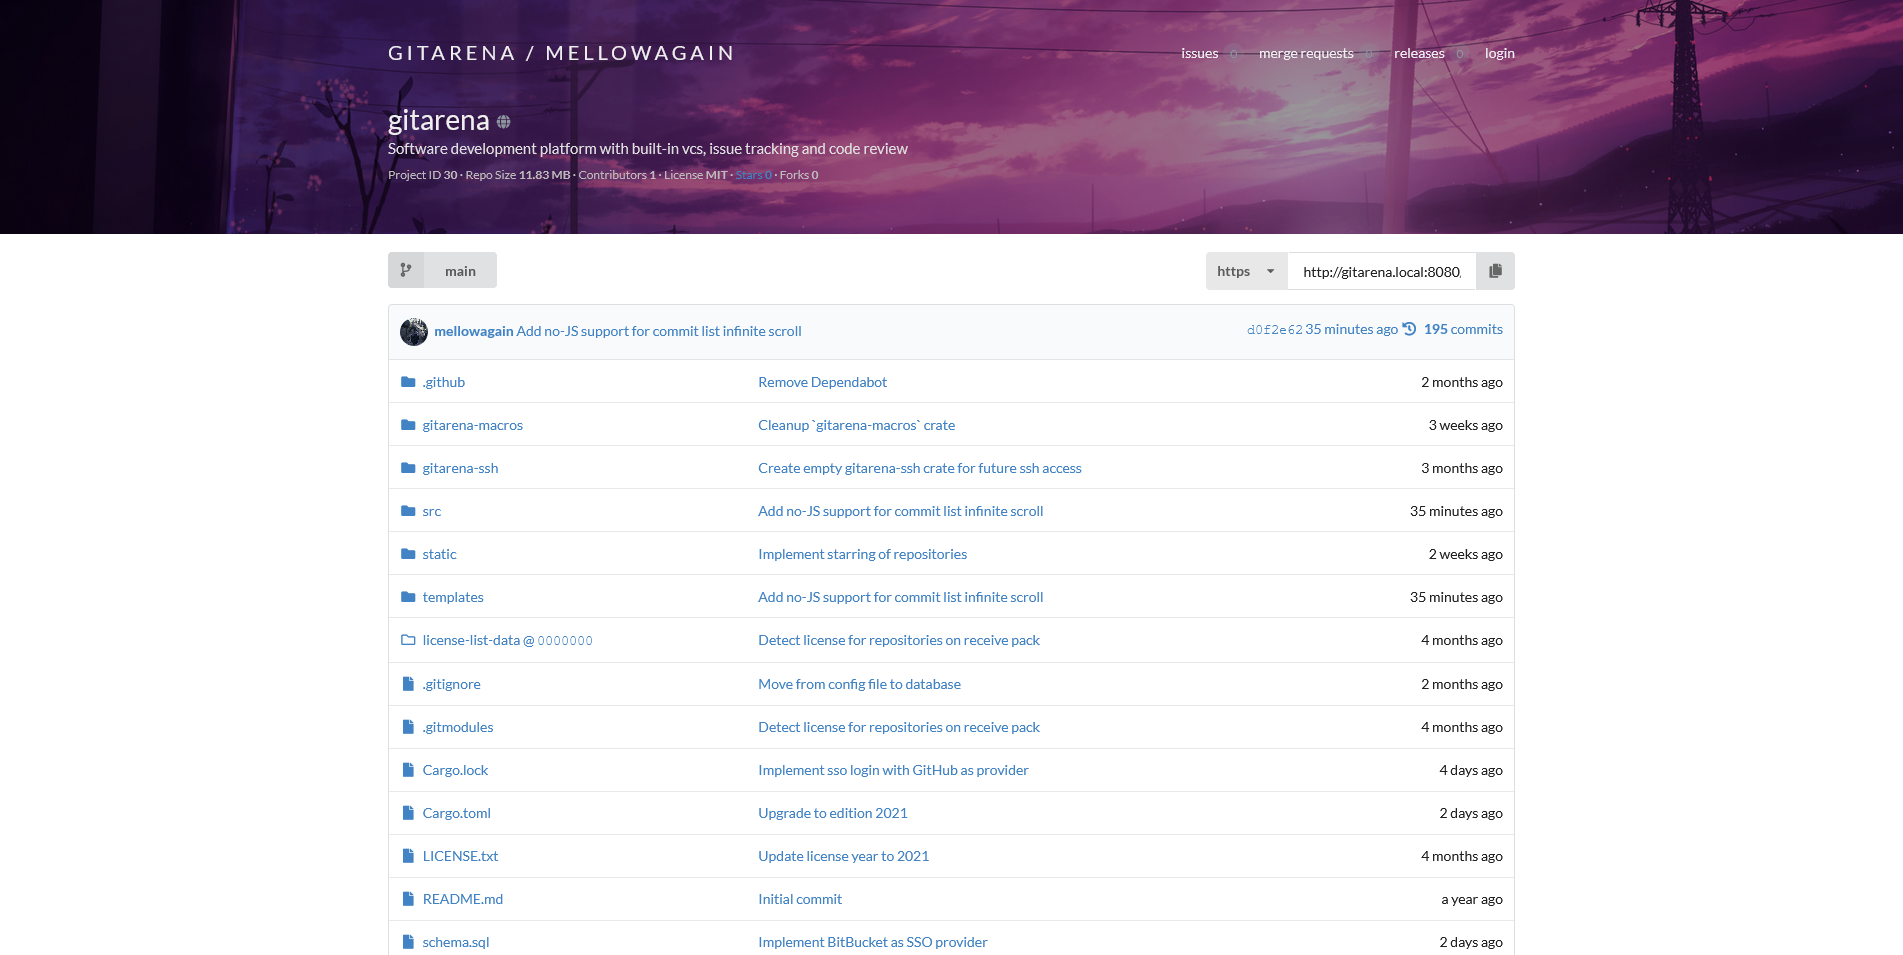The width and height of the screenshot is (1903, 955).
Task: Open the Cleanup gitarena-macros crate commit
Action: (856, 425)
